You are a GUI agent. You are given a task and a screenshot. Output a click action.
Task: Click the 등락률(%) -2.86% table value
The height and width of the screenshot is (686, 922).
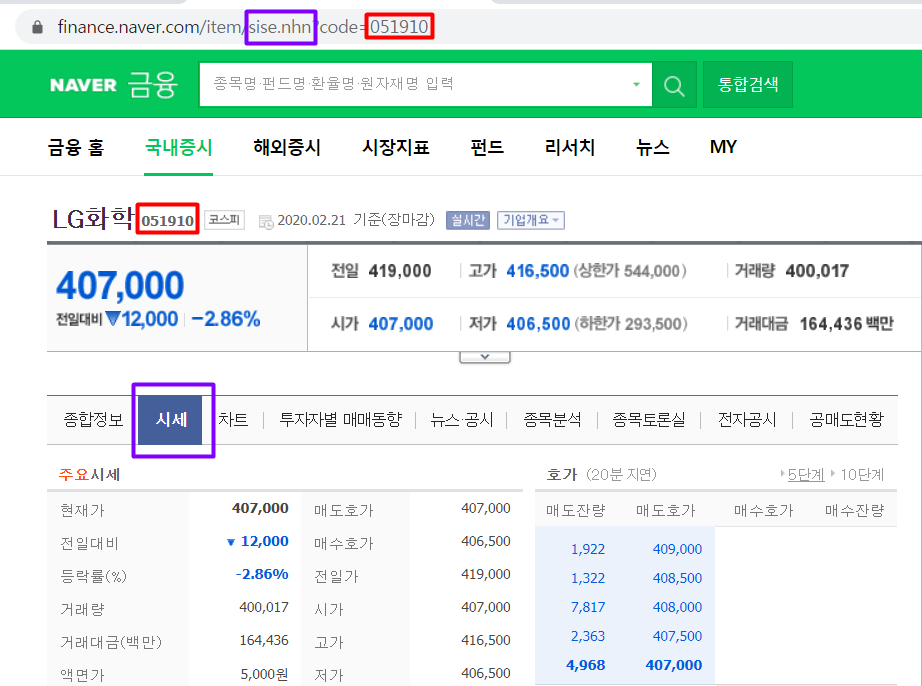262,574
